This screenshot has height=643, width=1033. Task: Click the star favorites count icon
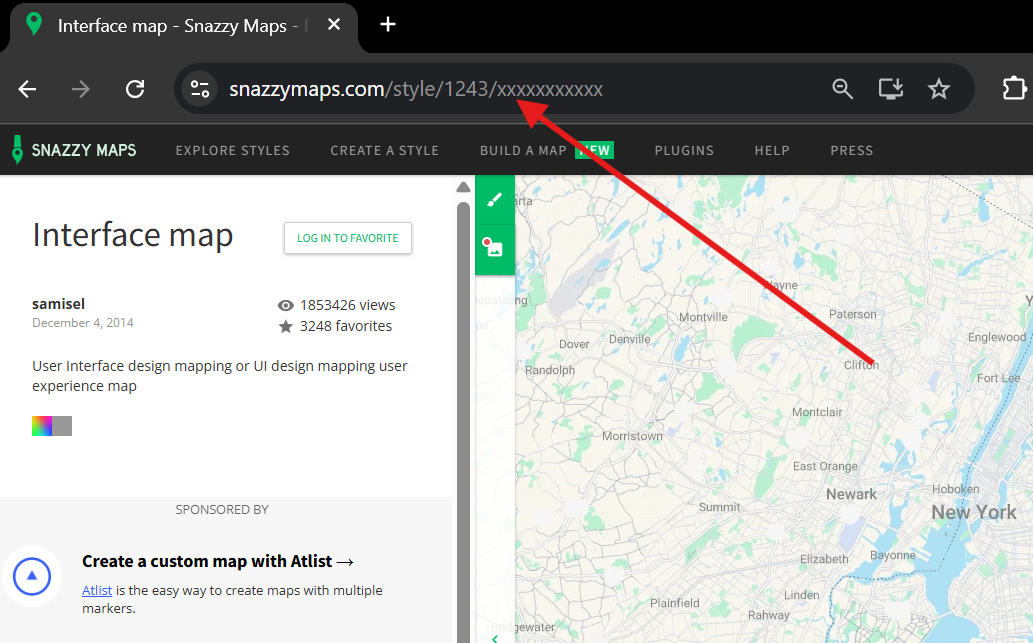coord(285,326)
